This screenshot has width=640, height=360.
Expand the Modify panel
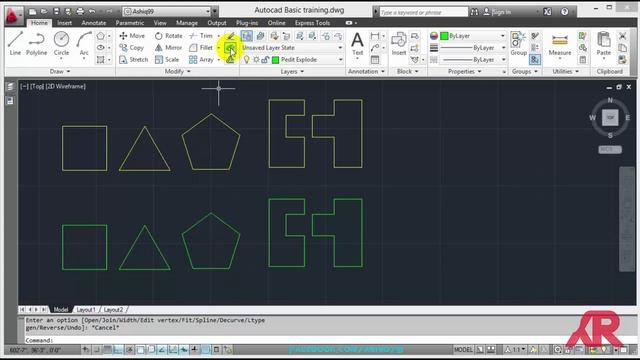tap(177, 71)
